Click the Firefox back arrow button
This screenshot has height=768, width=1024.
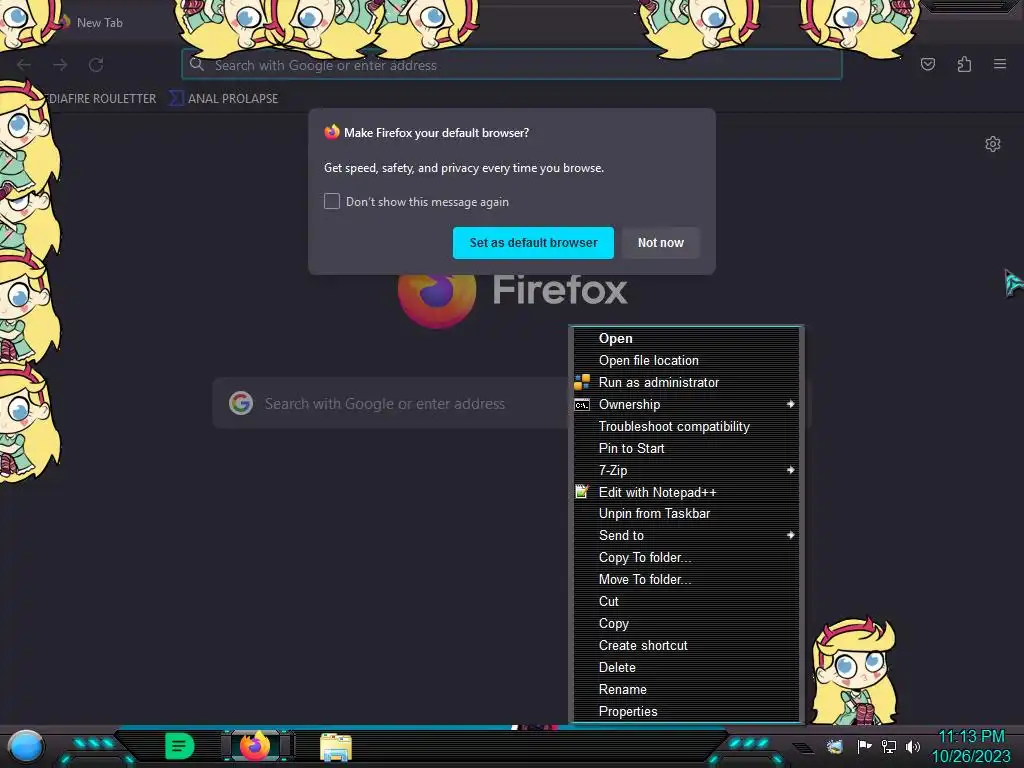pyautogui.click(x=24, y=65)
